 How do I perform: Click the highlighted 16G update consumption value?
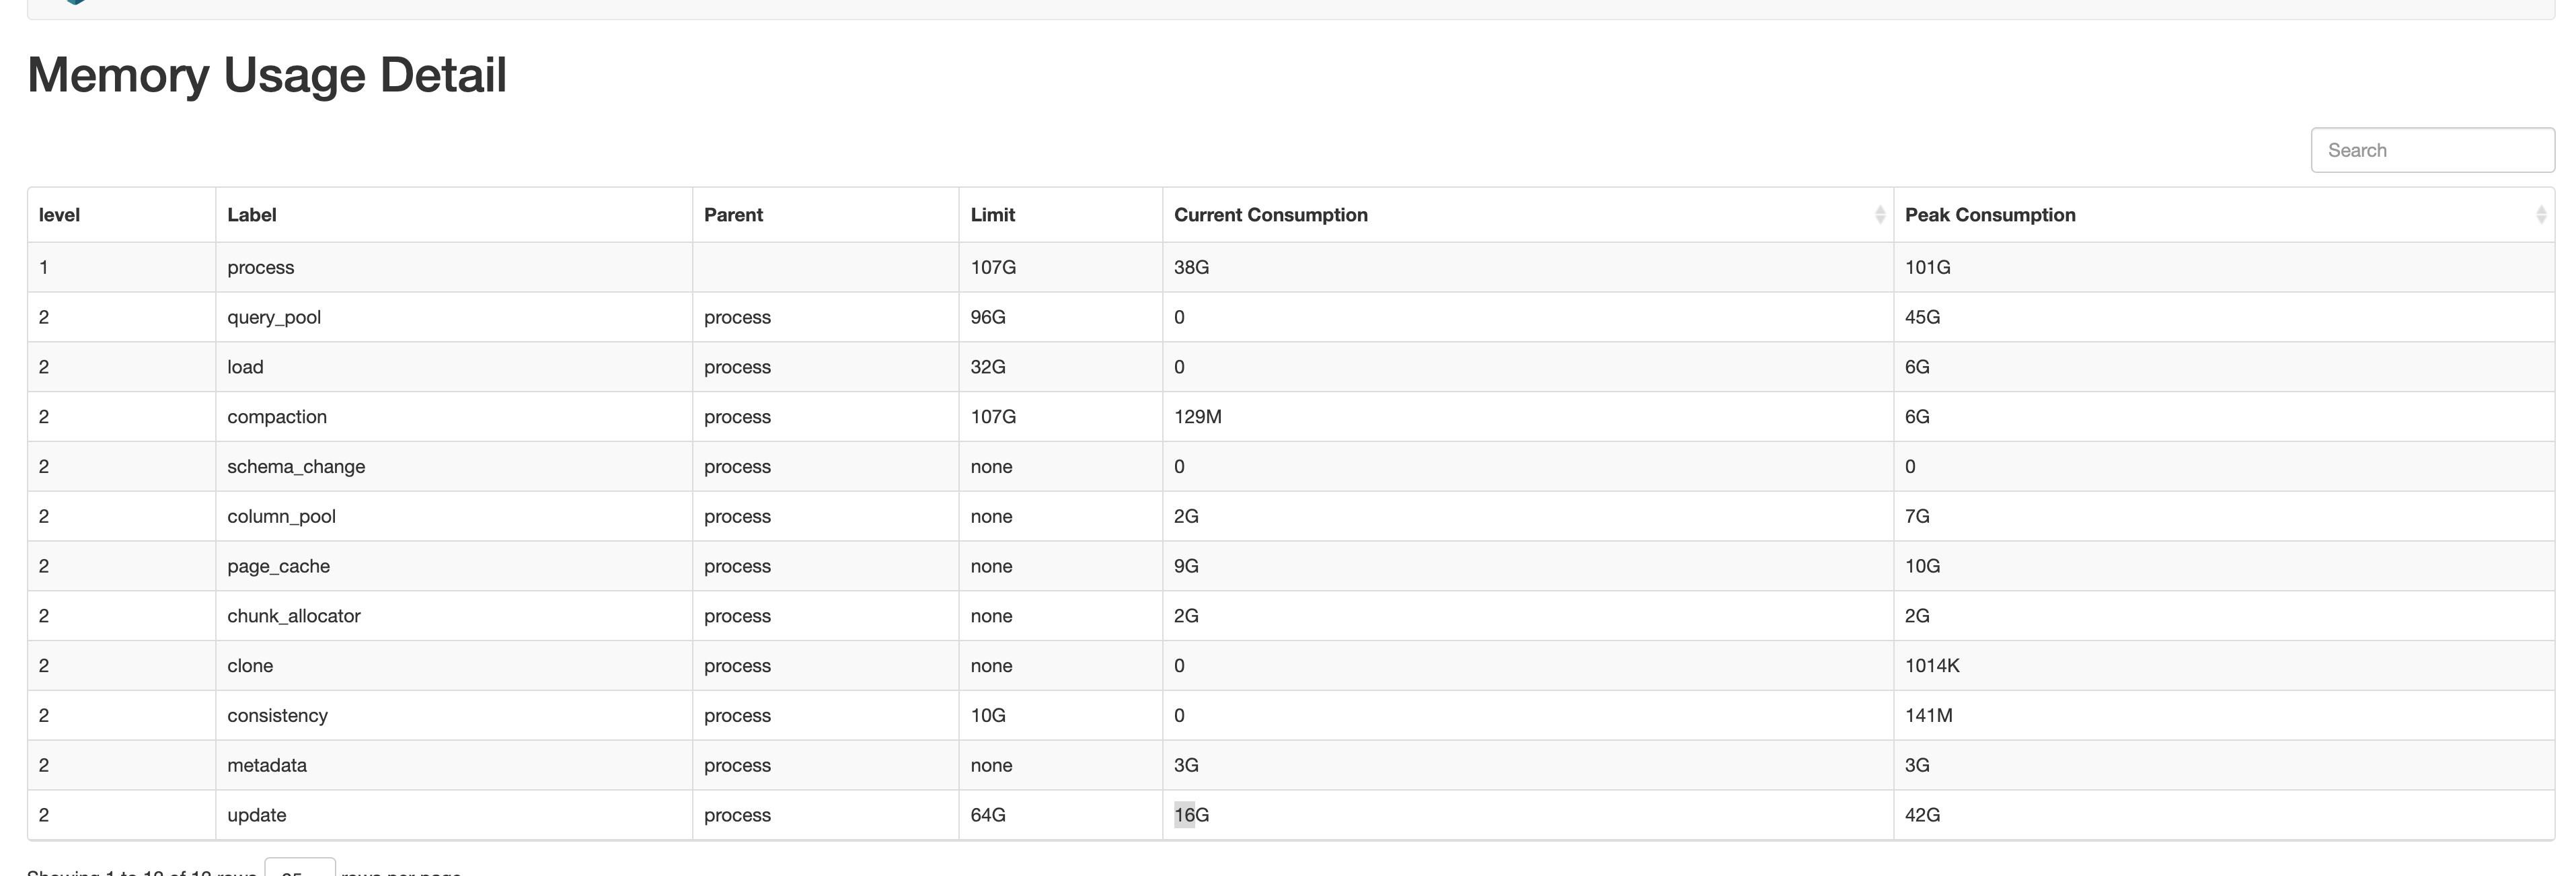pos(1190,815)
